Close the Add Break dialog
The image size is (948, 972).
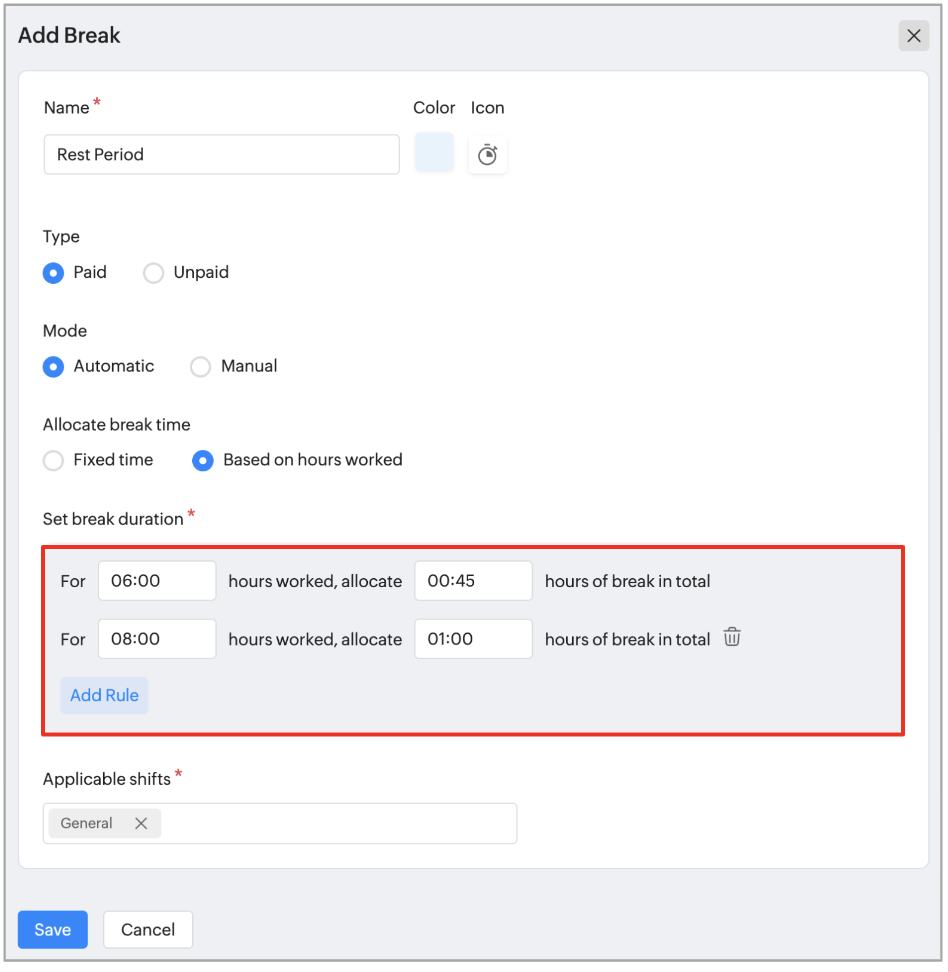[x=913, y=36]
